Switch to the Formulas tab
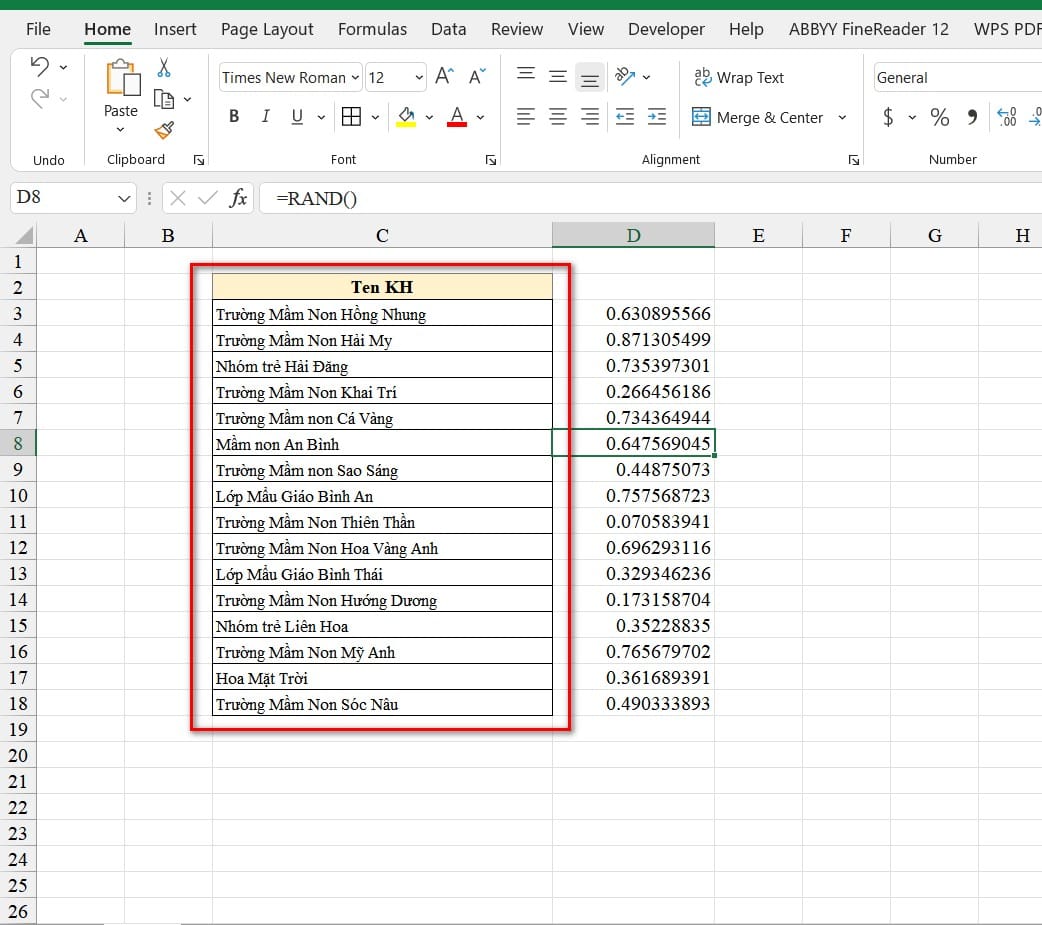Screen dimensions: 1042x925 coord(372,29)
